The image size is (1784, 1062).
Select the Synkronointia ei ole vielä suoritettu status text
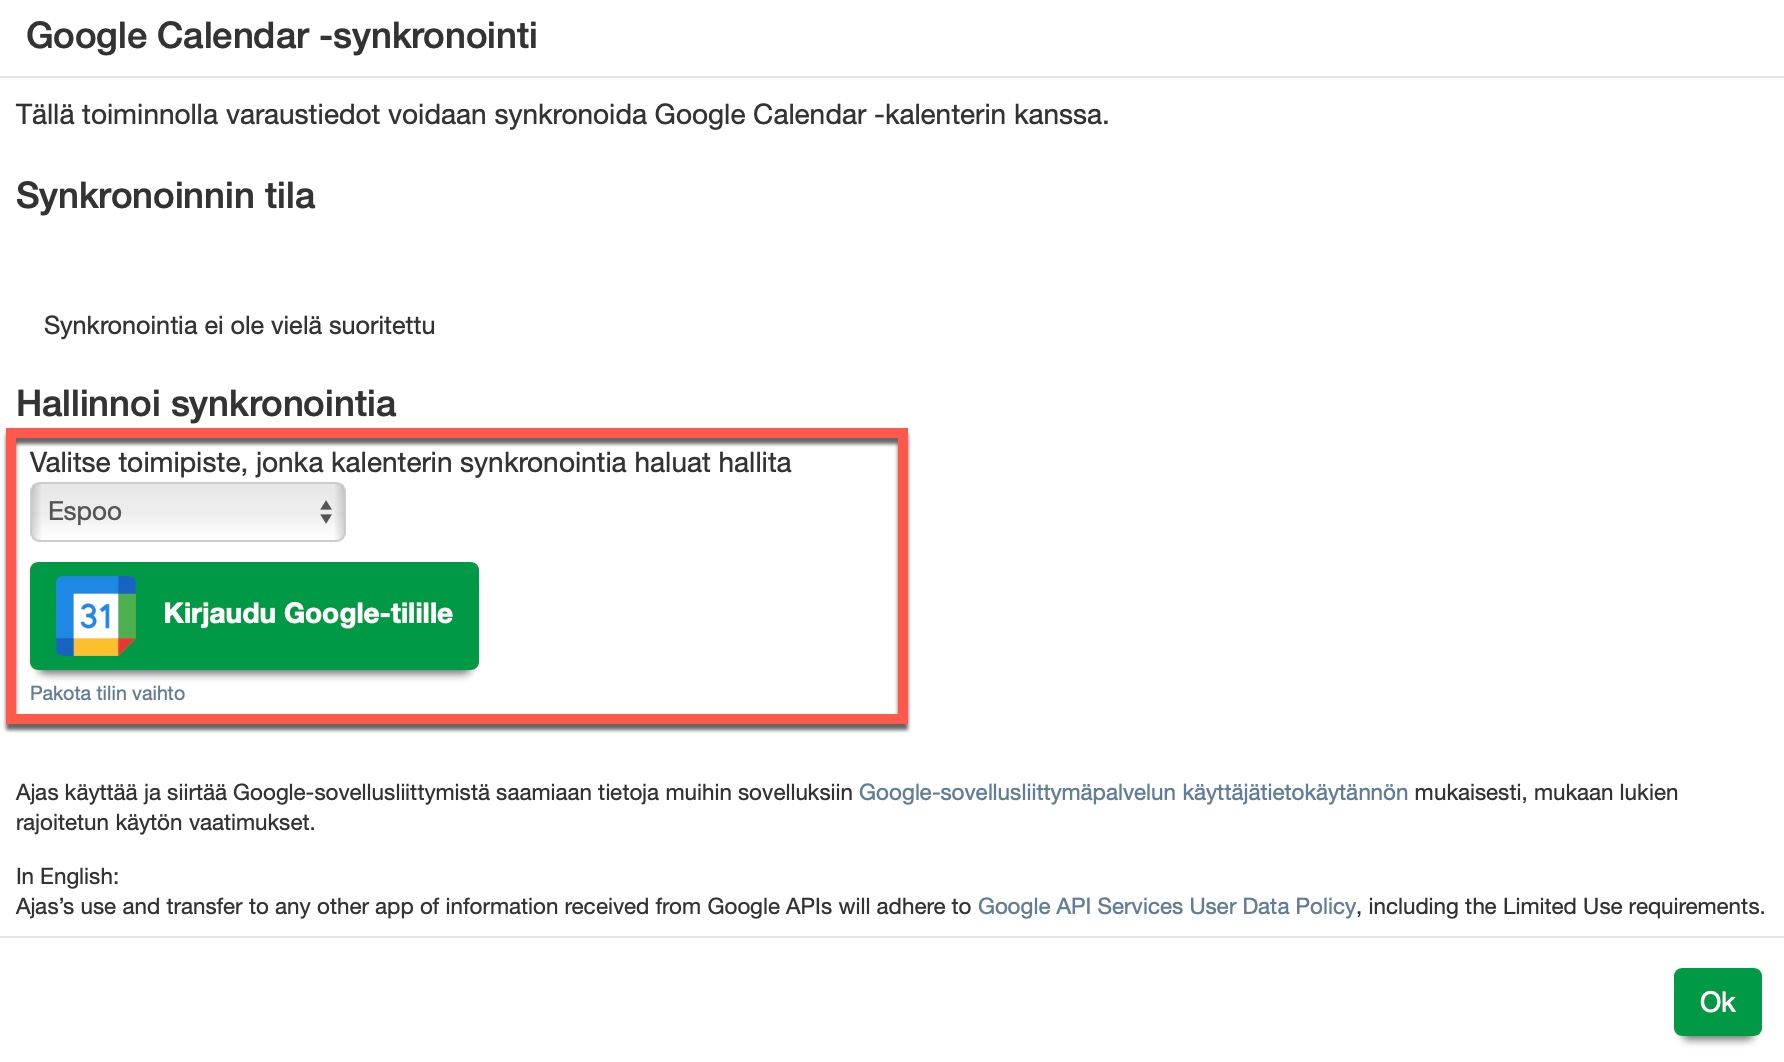pyautogui.click(x=239, y=326)
